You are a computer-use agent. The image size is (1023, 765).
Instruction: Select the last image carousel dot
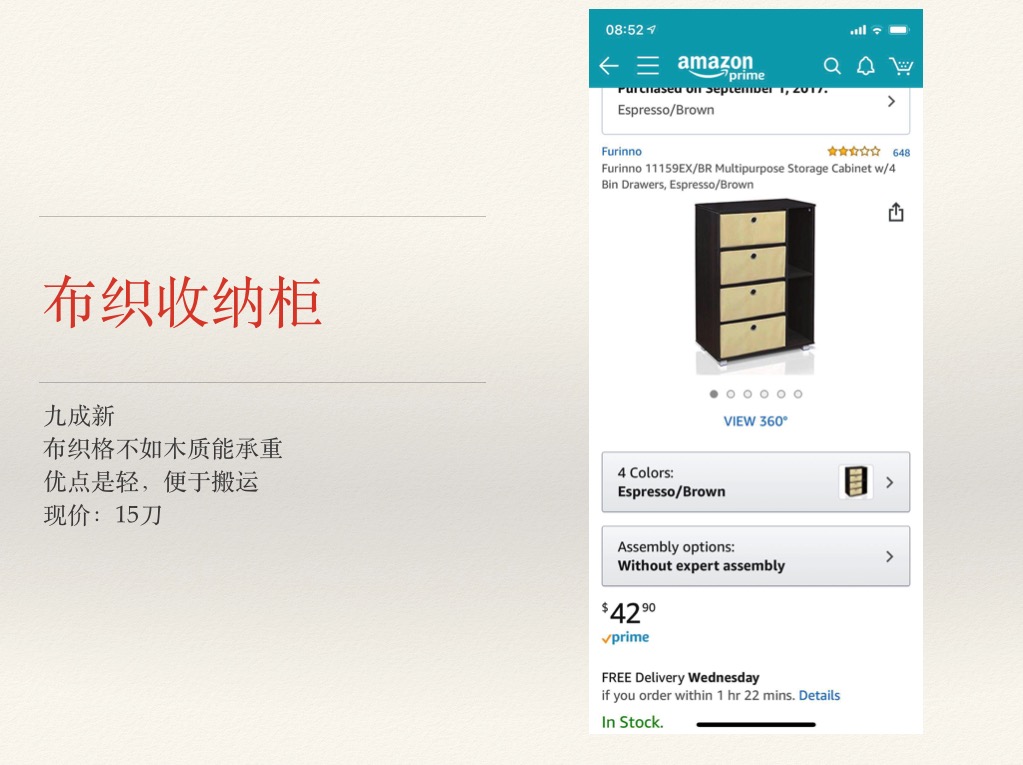click(798, 394)
